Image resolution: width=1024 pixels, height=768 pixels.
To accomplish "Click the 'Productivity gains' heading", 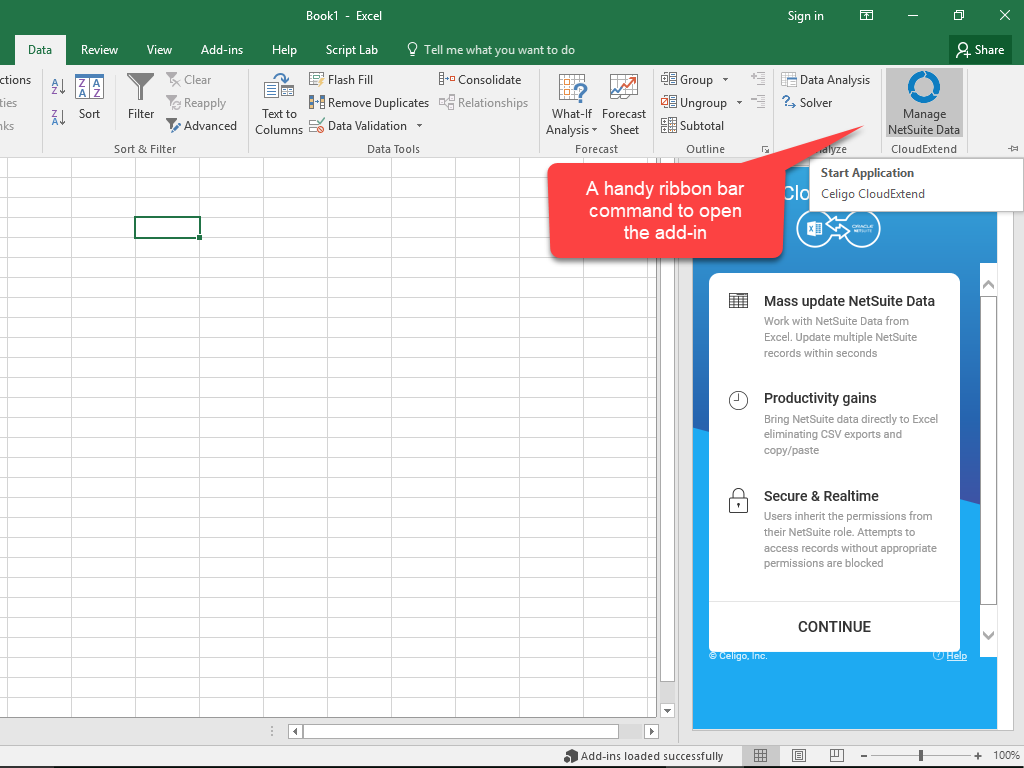I will point(820,398).
